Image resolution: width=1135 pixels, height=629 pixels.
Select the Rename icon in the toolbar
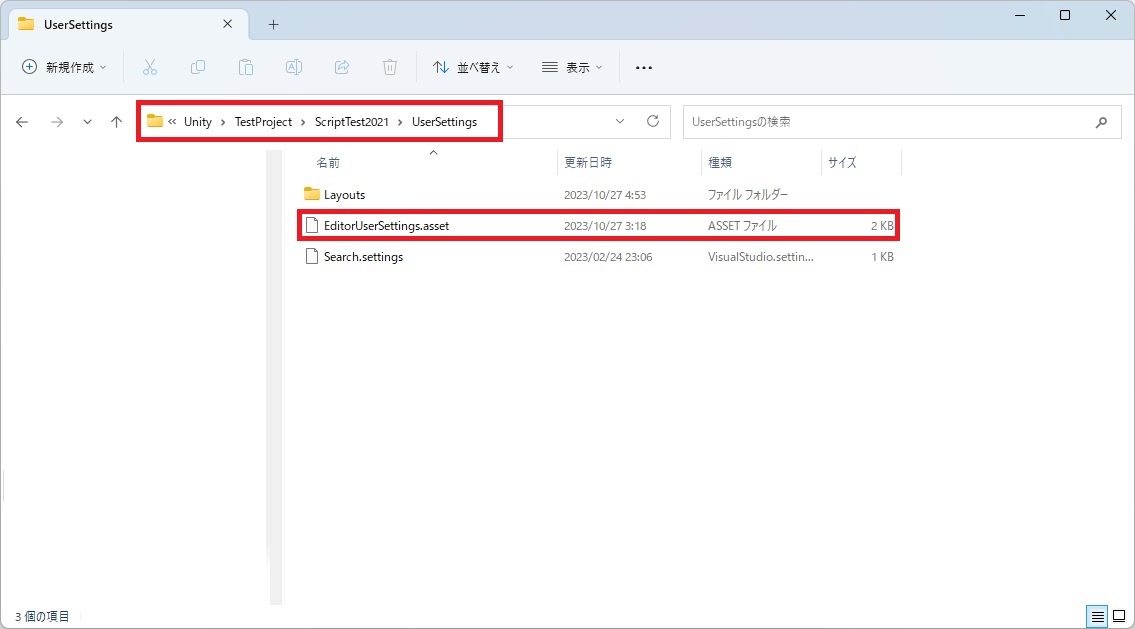coord(294,67)
